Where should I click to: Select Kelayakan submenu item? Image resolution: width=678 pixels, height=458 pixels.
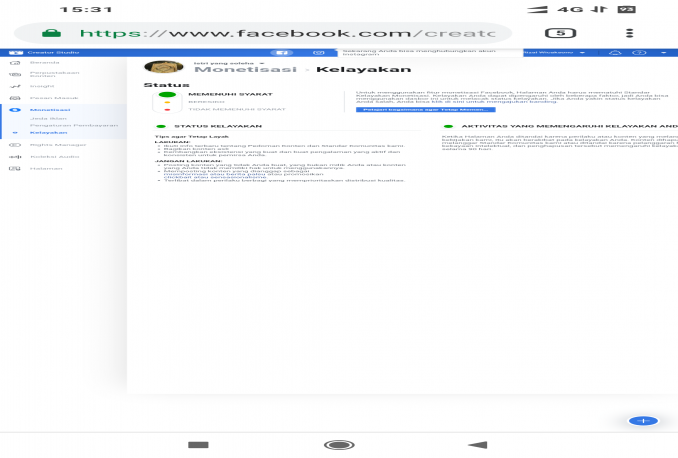[44, 132]
